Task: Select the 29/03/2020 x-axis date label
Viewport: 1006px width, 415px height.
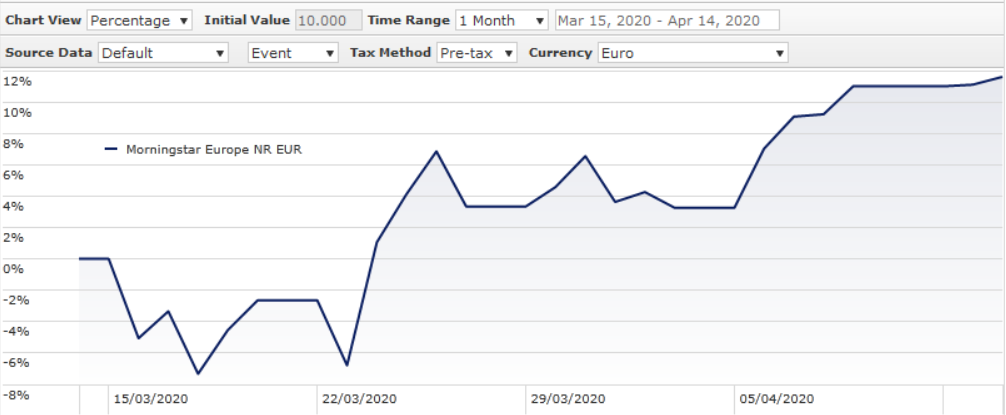Action: pos(568,398)
